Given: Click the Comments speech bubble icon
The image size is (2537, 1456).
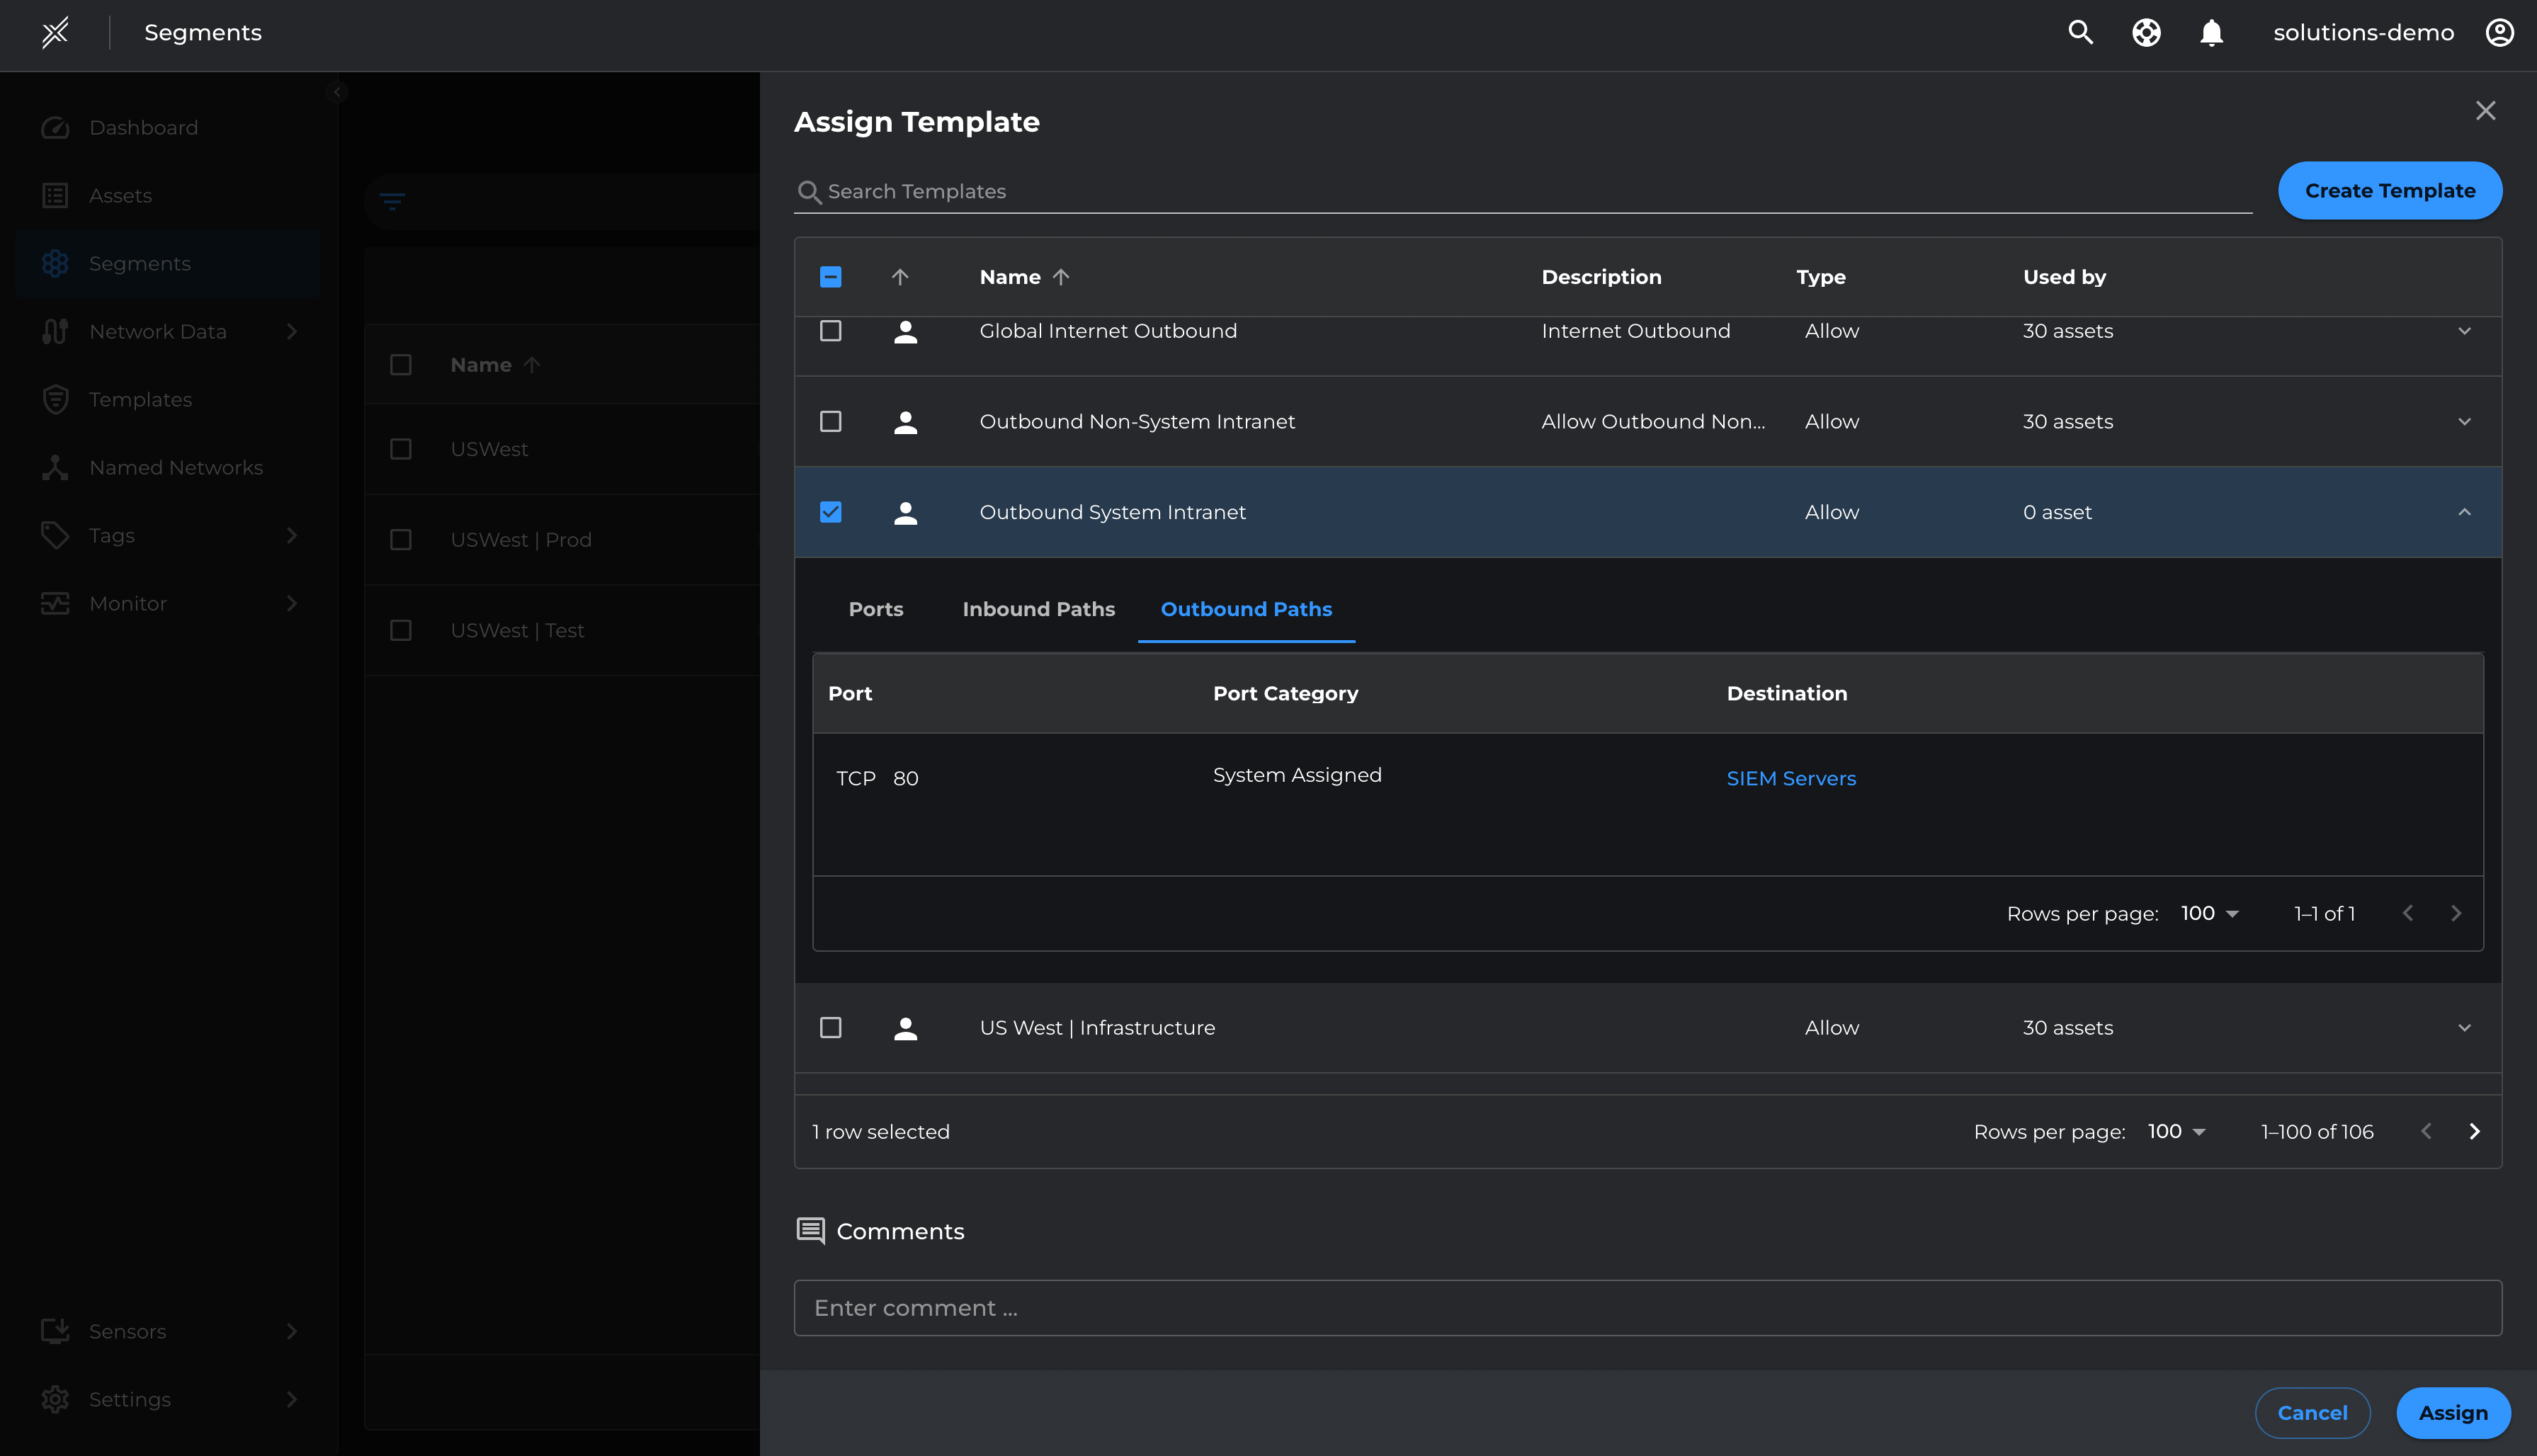Looking at the screenshot, I should (x=810, y=1231).
